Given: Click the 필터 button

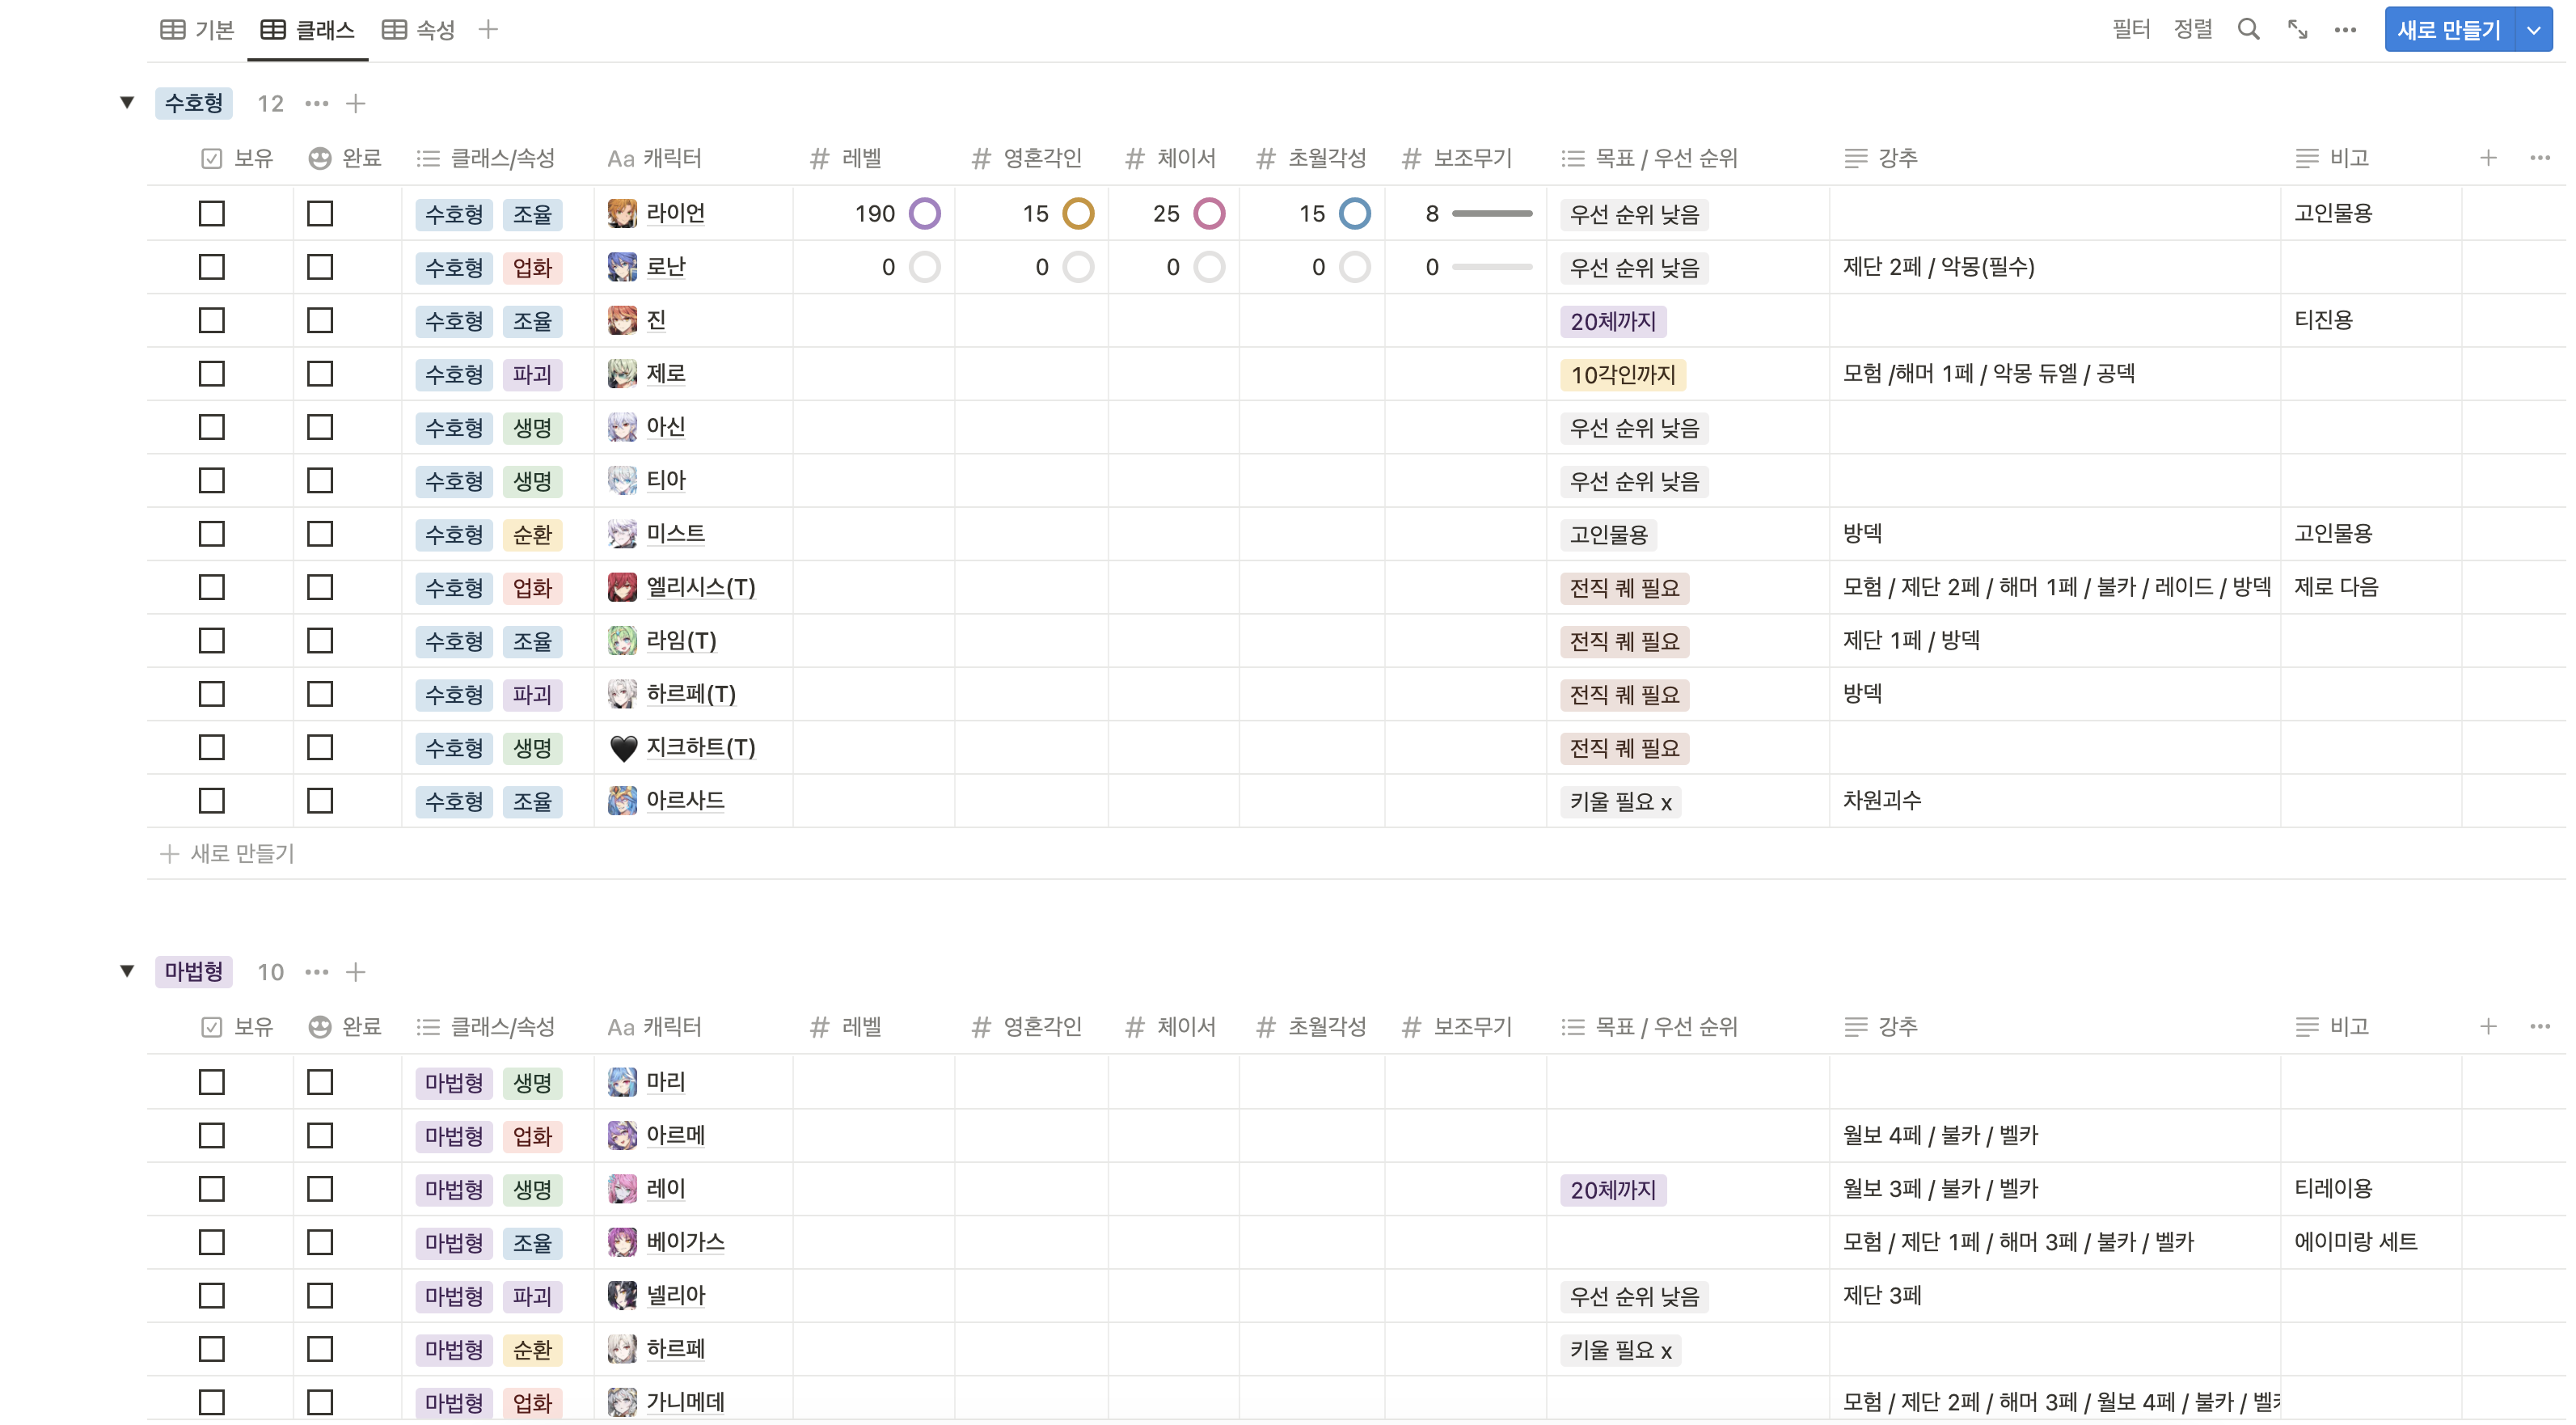Looking at the screenshot, I should coord(2130,30).
